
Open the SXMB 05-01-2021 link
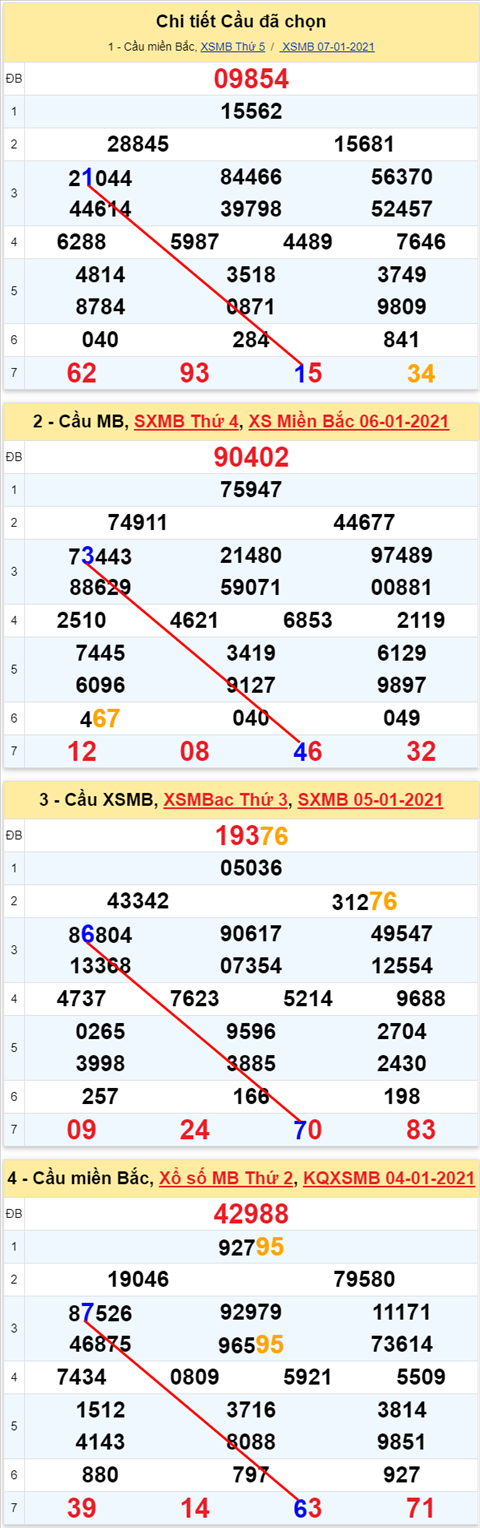(370, 800)
